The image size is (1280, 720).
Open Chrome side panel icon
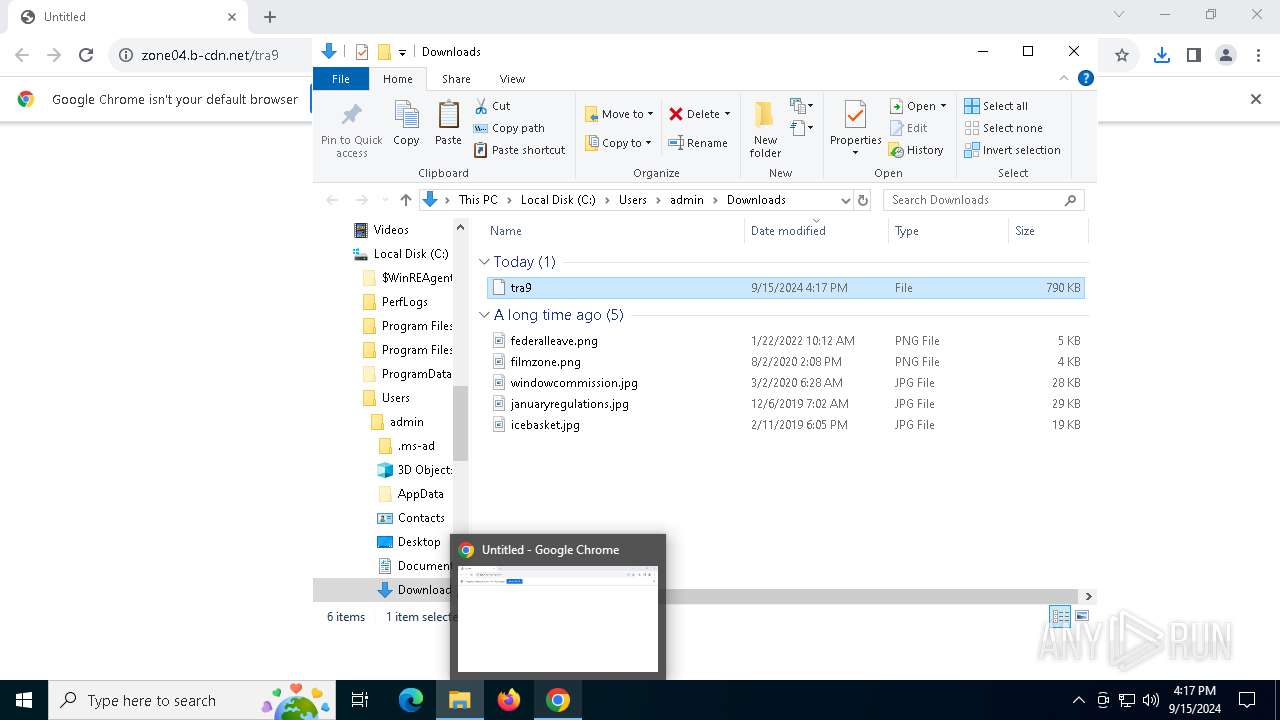[1194, 55]
